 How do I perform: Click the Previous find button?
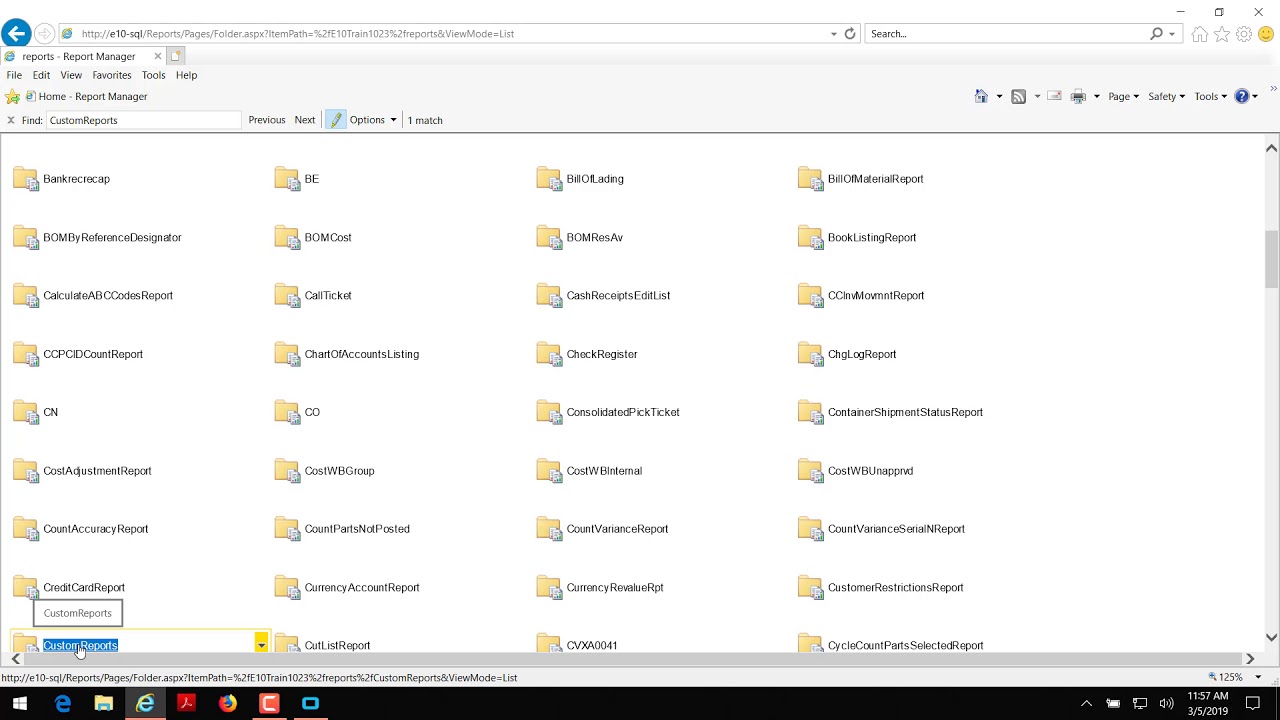[267, 120]
